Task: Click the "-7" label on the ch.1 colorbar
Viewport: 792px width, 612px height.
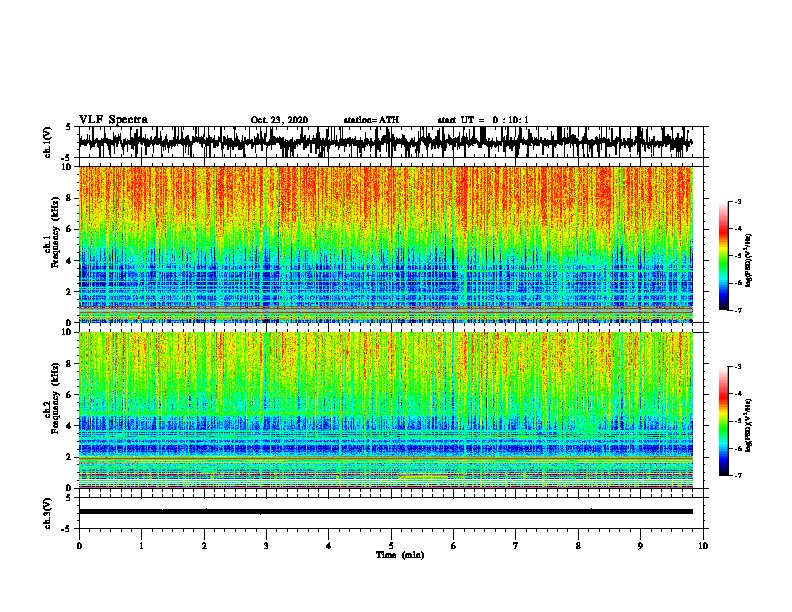Action: coord(738,310)
